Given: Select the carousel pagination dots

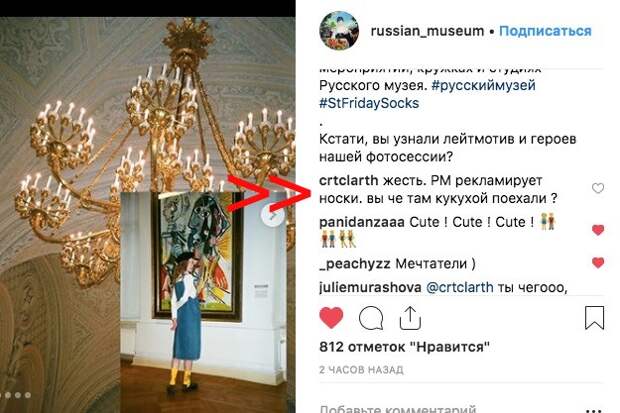Looking at the screenshot, I should point(16,395).
